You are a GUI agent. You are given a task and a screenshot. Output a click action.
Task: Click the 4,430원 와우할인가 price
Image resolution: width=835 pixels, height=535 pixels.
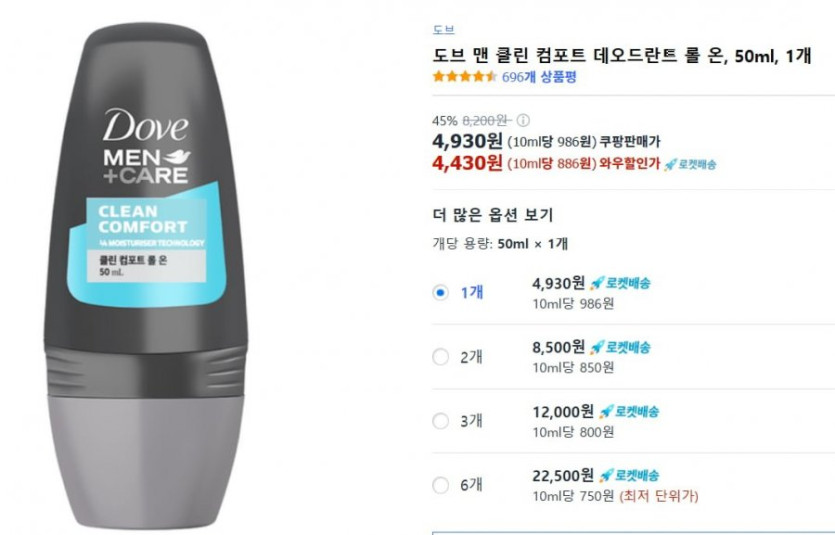[x=467, y=163]
